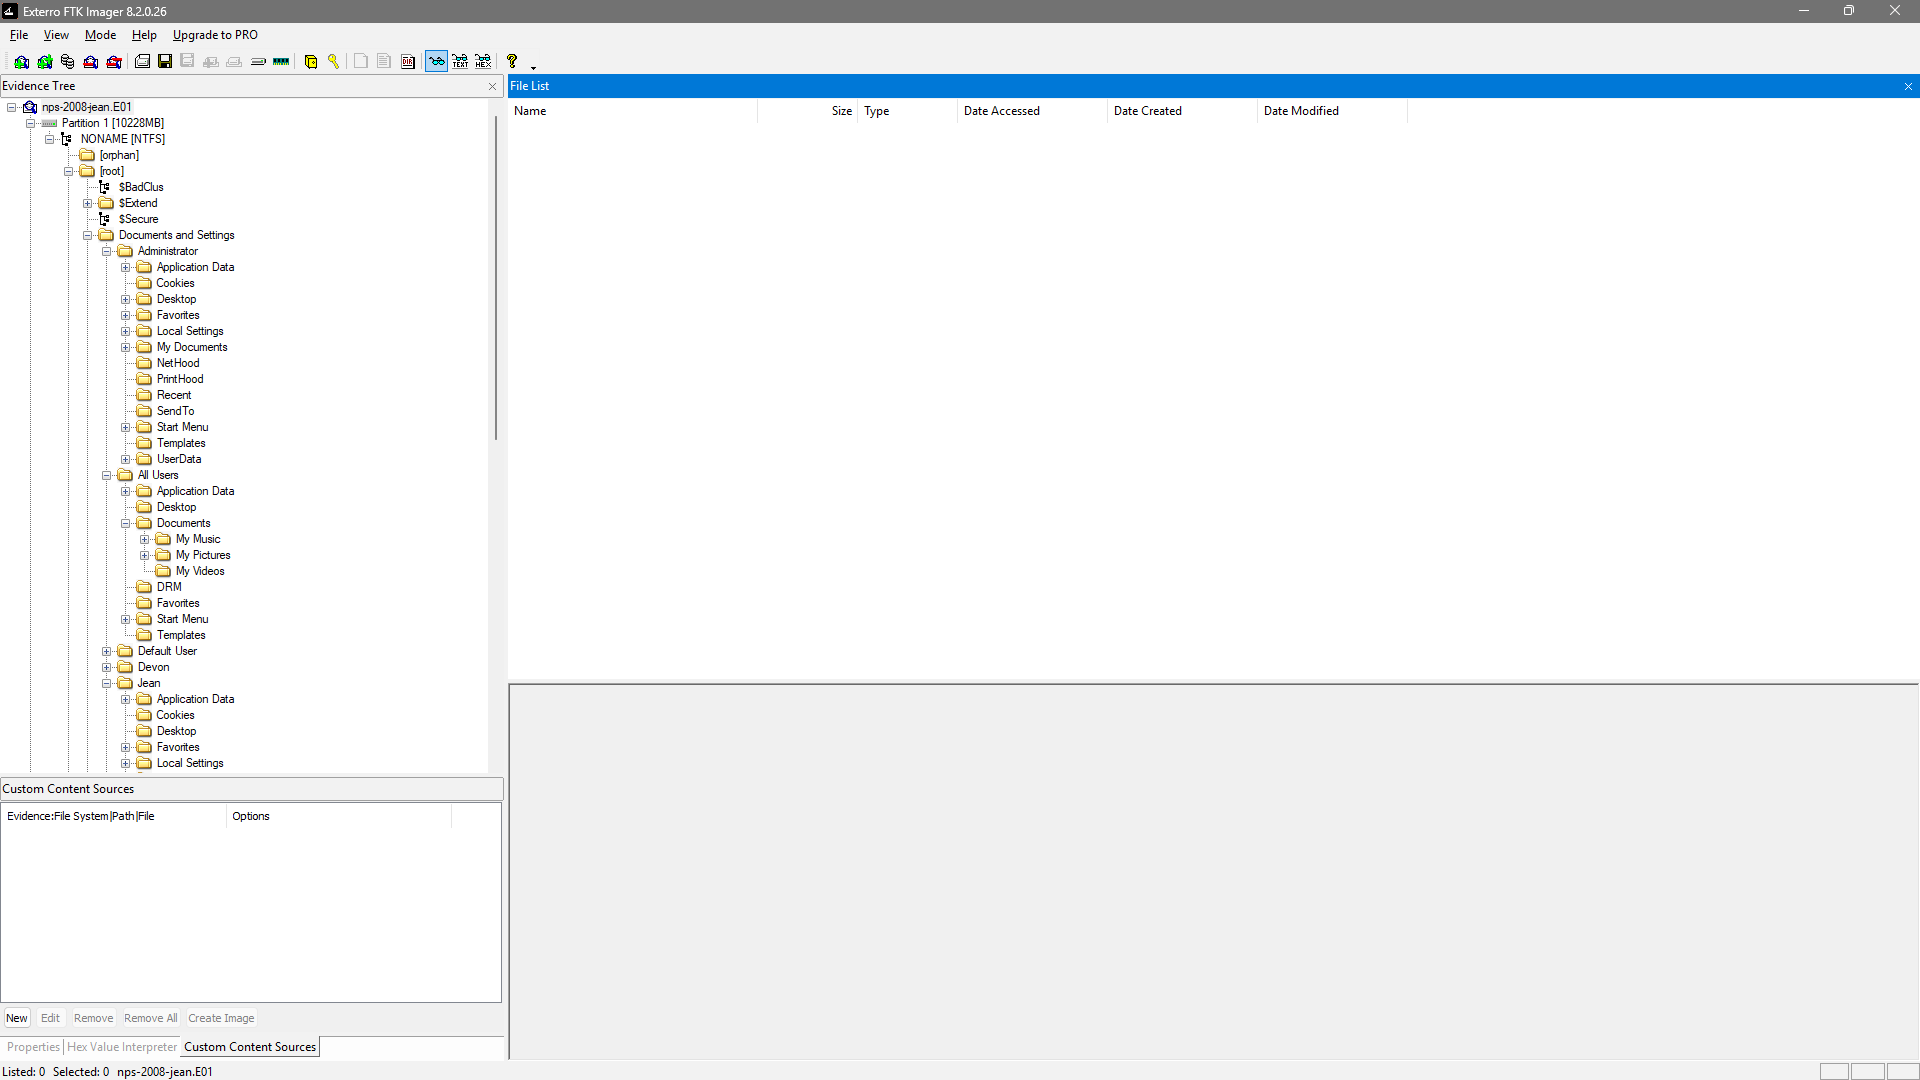Click the Detect EFS Encryption key icon
Image resolution: width=1920 pixels, height=1080 pixels.
334,62
